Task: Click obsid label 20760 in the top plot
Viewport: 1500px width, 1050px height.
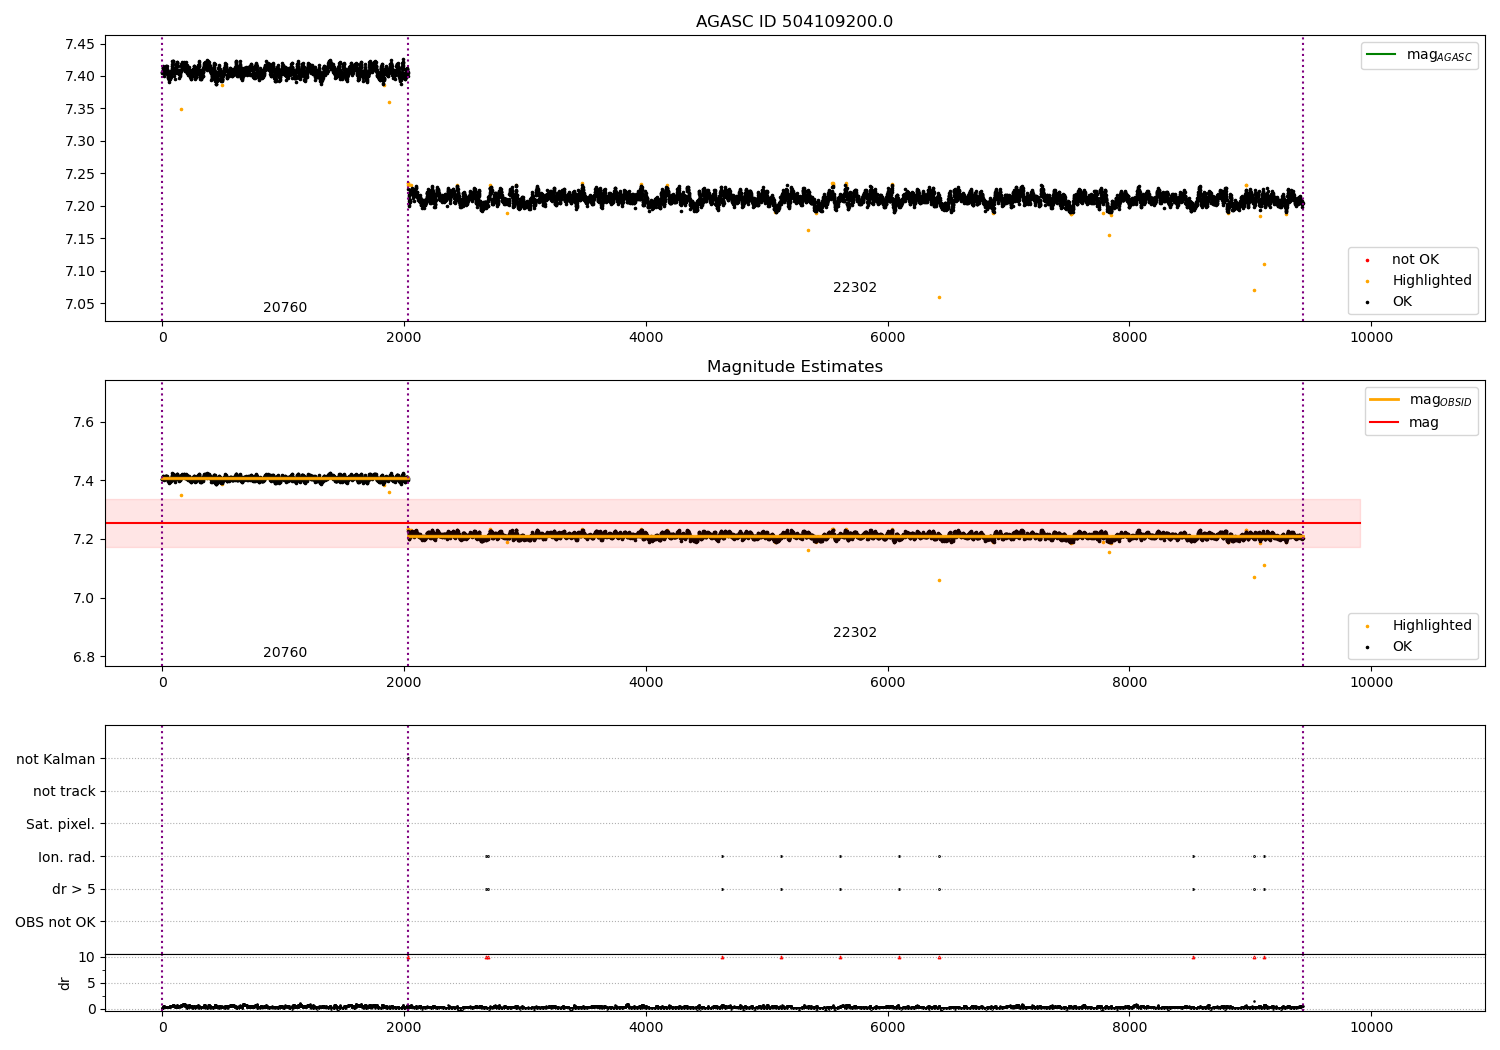Action: point(285,308)
